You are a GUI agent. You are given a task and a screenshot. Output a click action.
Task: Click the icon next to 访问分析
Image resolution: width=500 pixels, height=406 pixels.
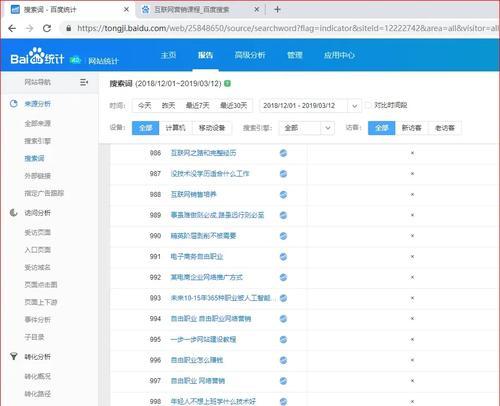coord(13,212)
